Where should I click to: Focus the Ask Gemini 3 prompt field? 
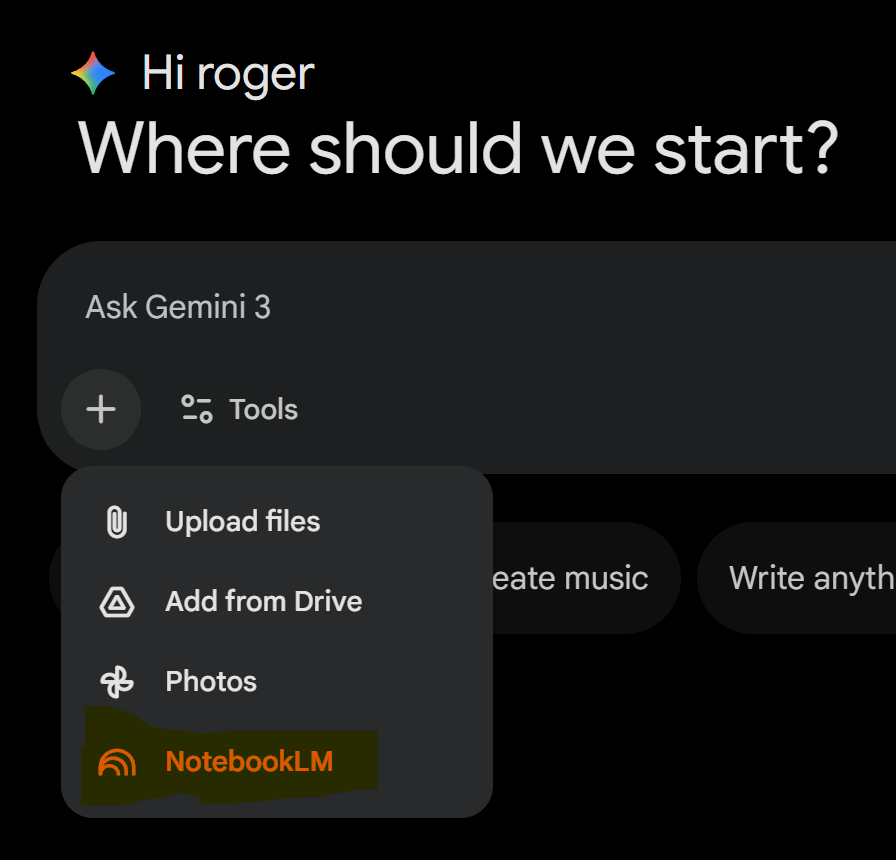point(400,307)
